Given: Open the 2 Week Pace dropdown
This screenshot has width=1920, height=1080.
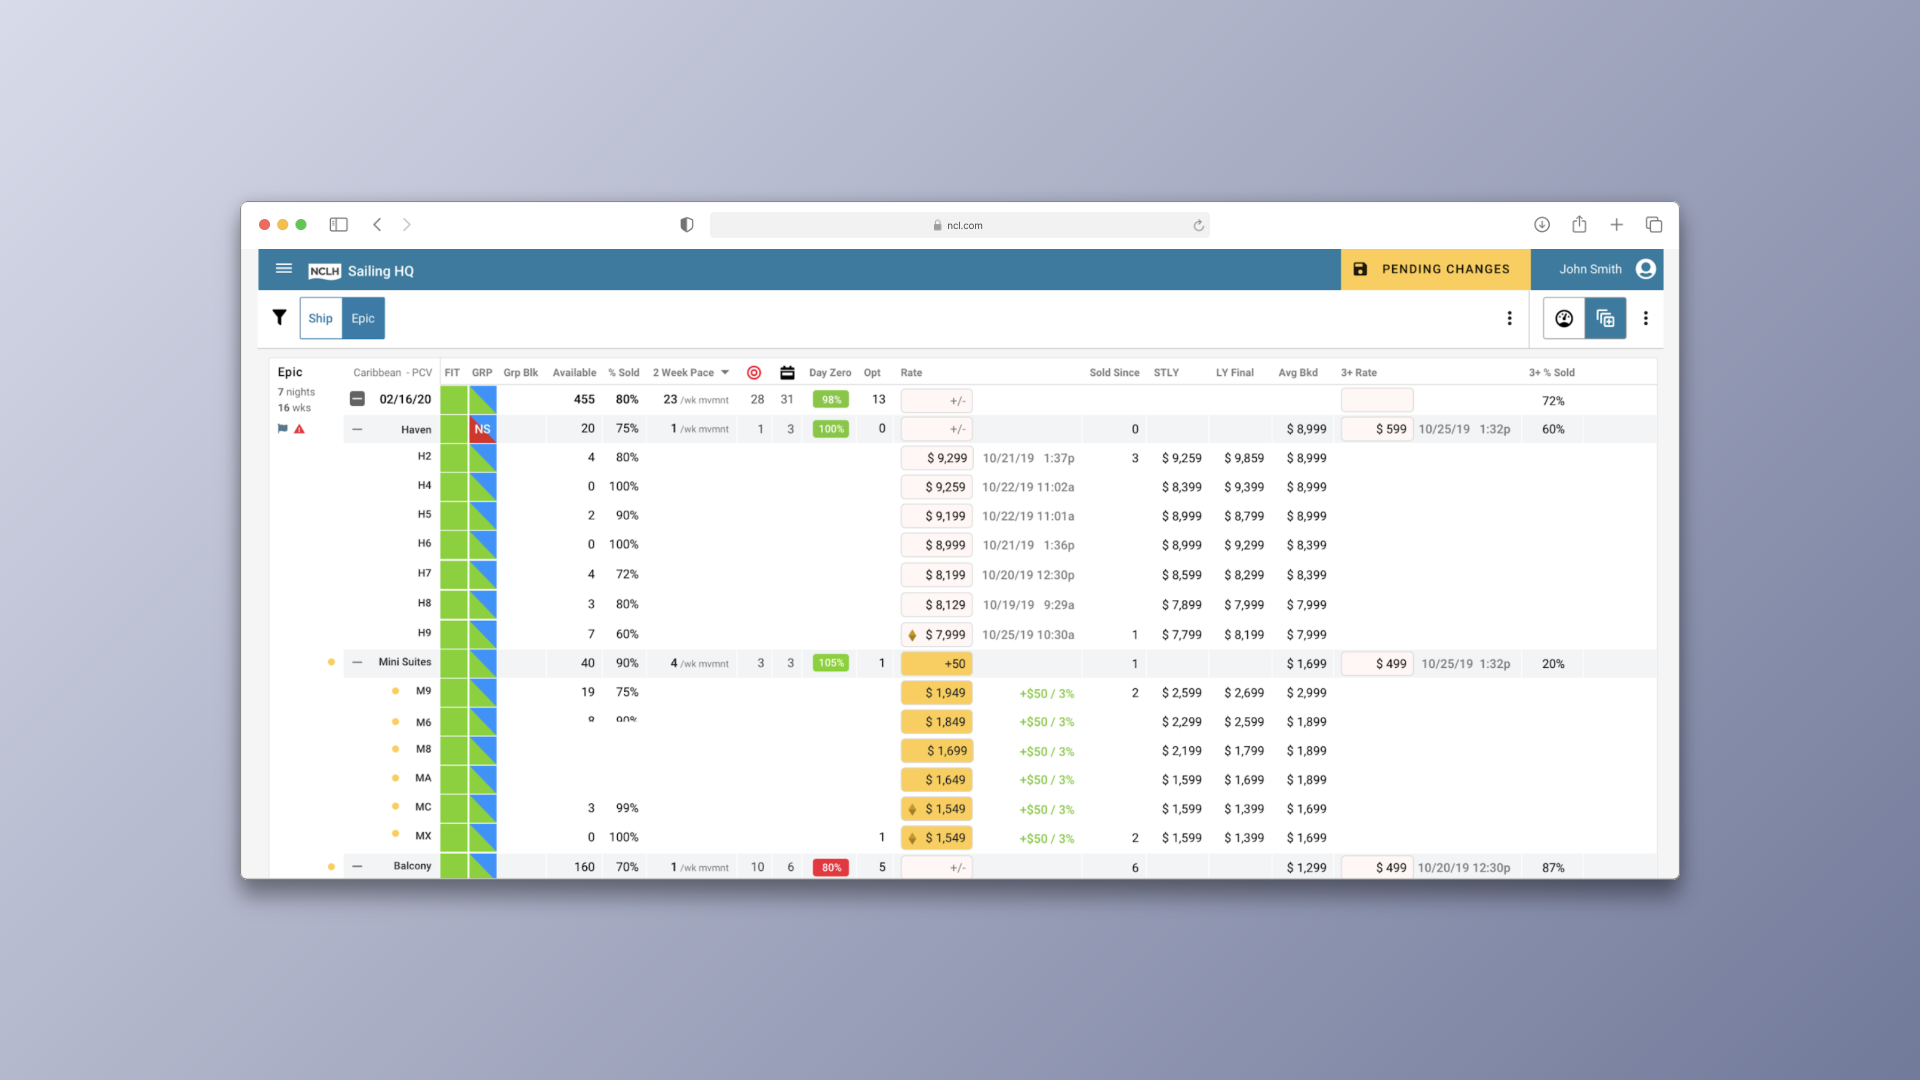Looking at the screenshot, I should [725, 373].
